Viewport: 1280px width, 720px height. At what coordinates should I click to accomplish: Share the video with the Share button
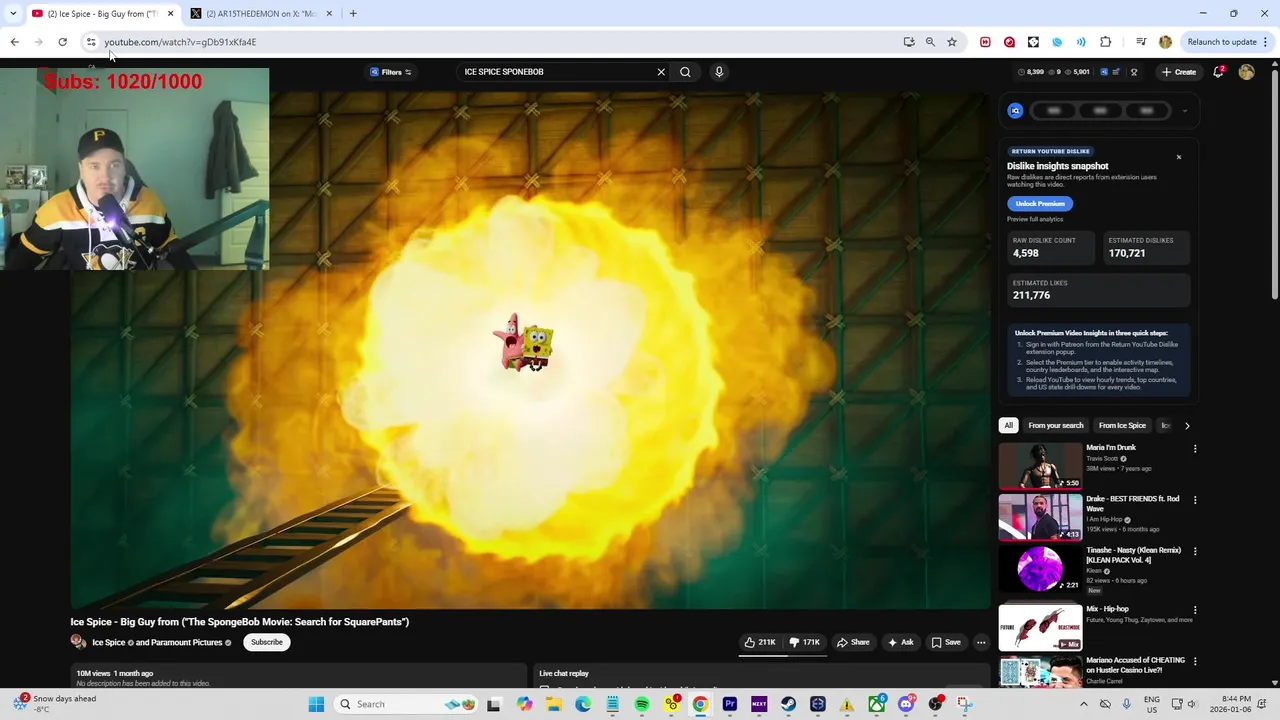pyautogui.click(x=853, y=642)
